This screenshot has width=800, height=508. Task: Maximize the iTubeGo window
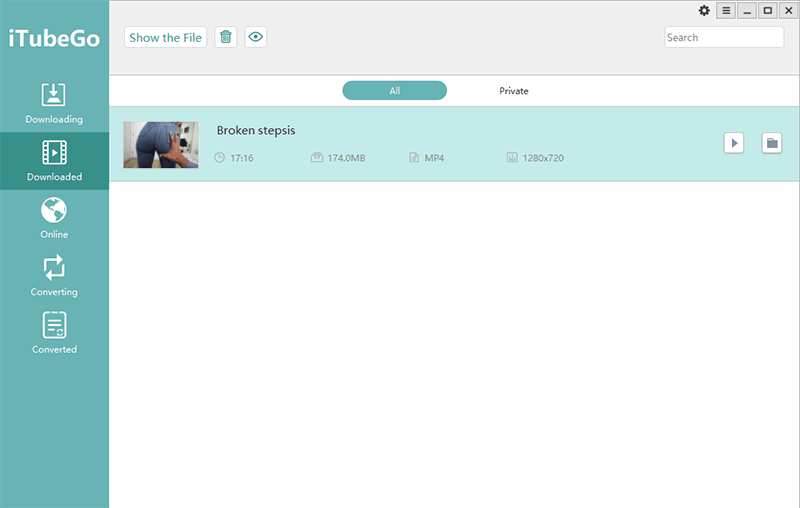pyautogui.click(x=767, y=11)
